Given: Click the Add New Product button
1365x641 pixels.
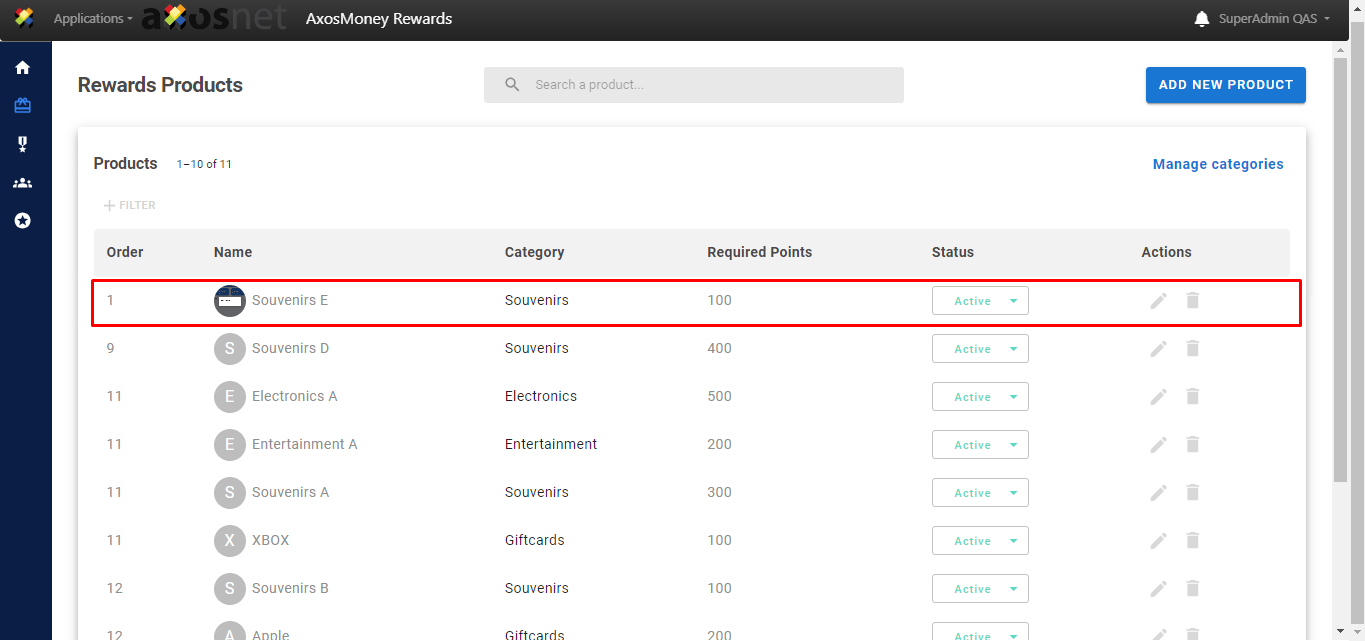Looking at the screenshot, I should coord(1225,85).
